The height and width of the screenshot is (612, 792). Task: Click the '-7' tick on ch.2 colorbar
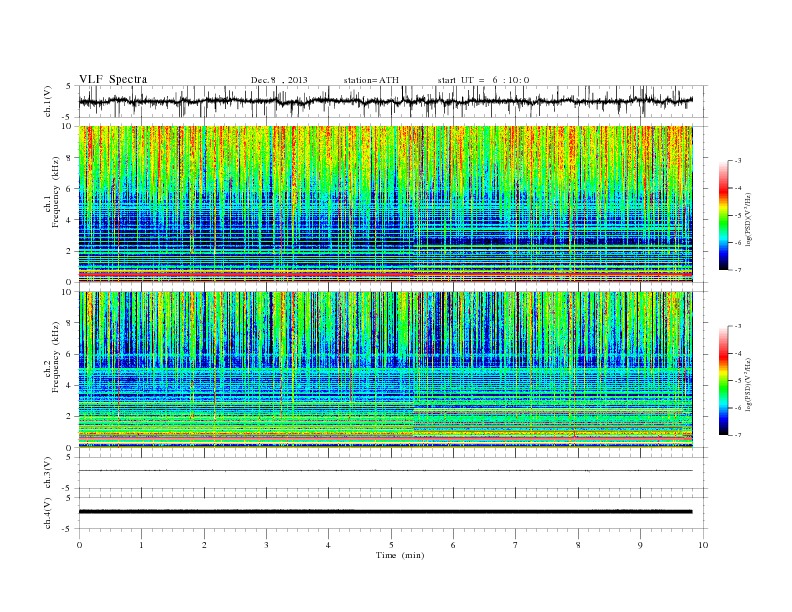[737, 435]
